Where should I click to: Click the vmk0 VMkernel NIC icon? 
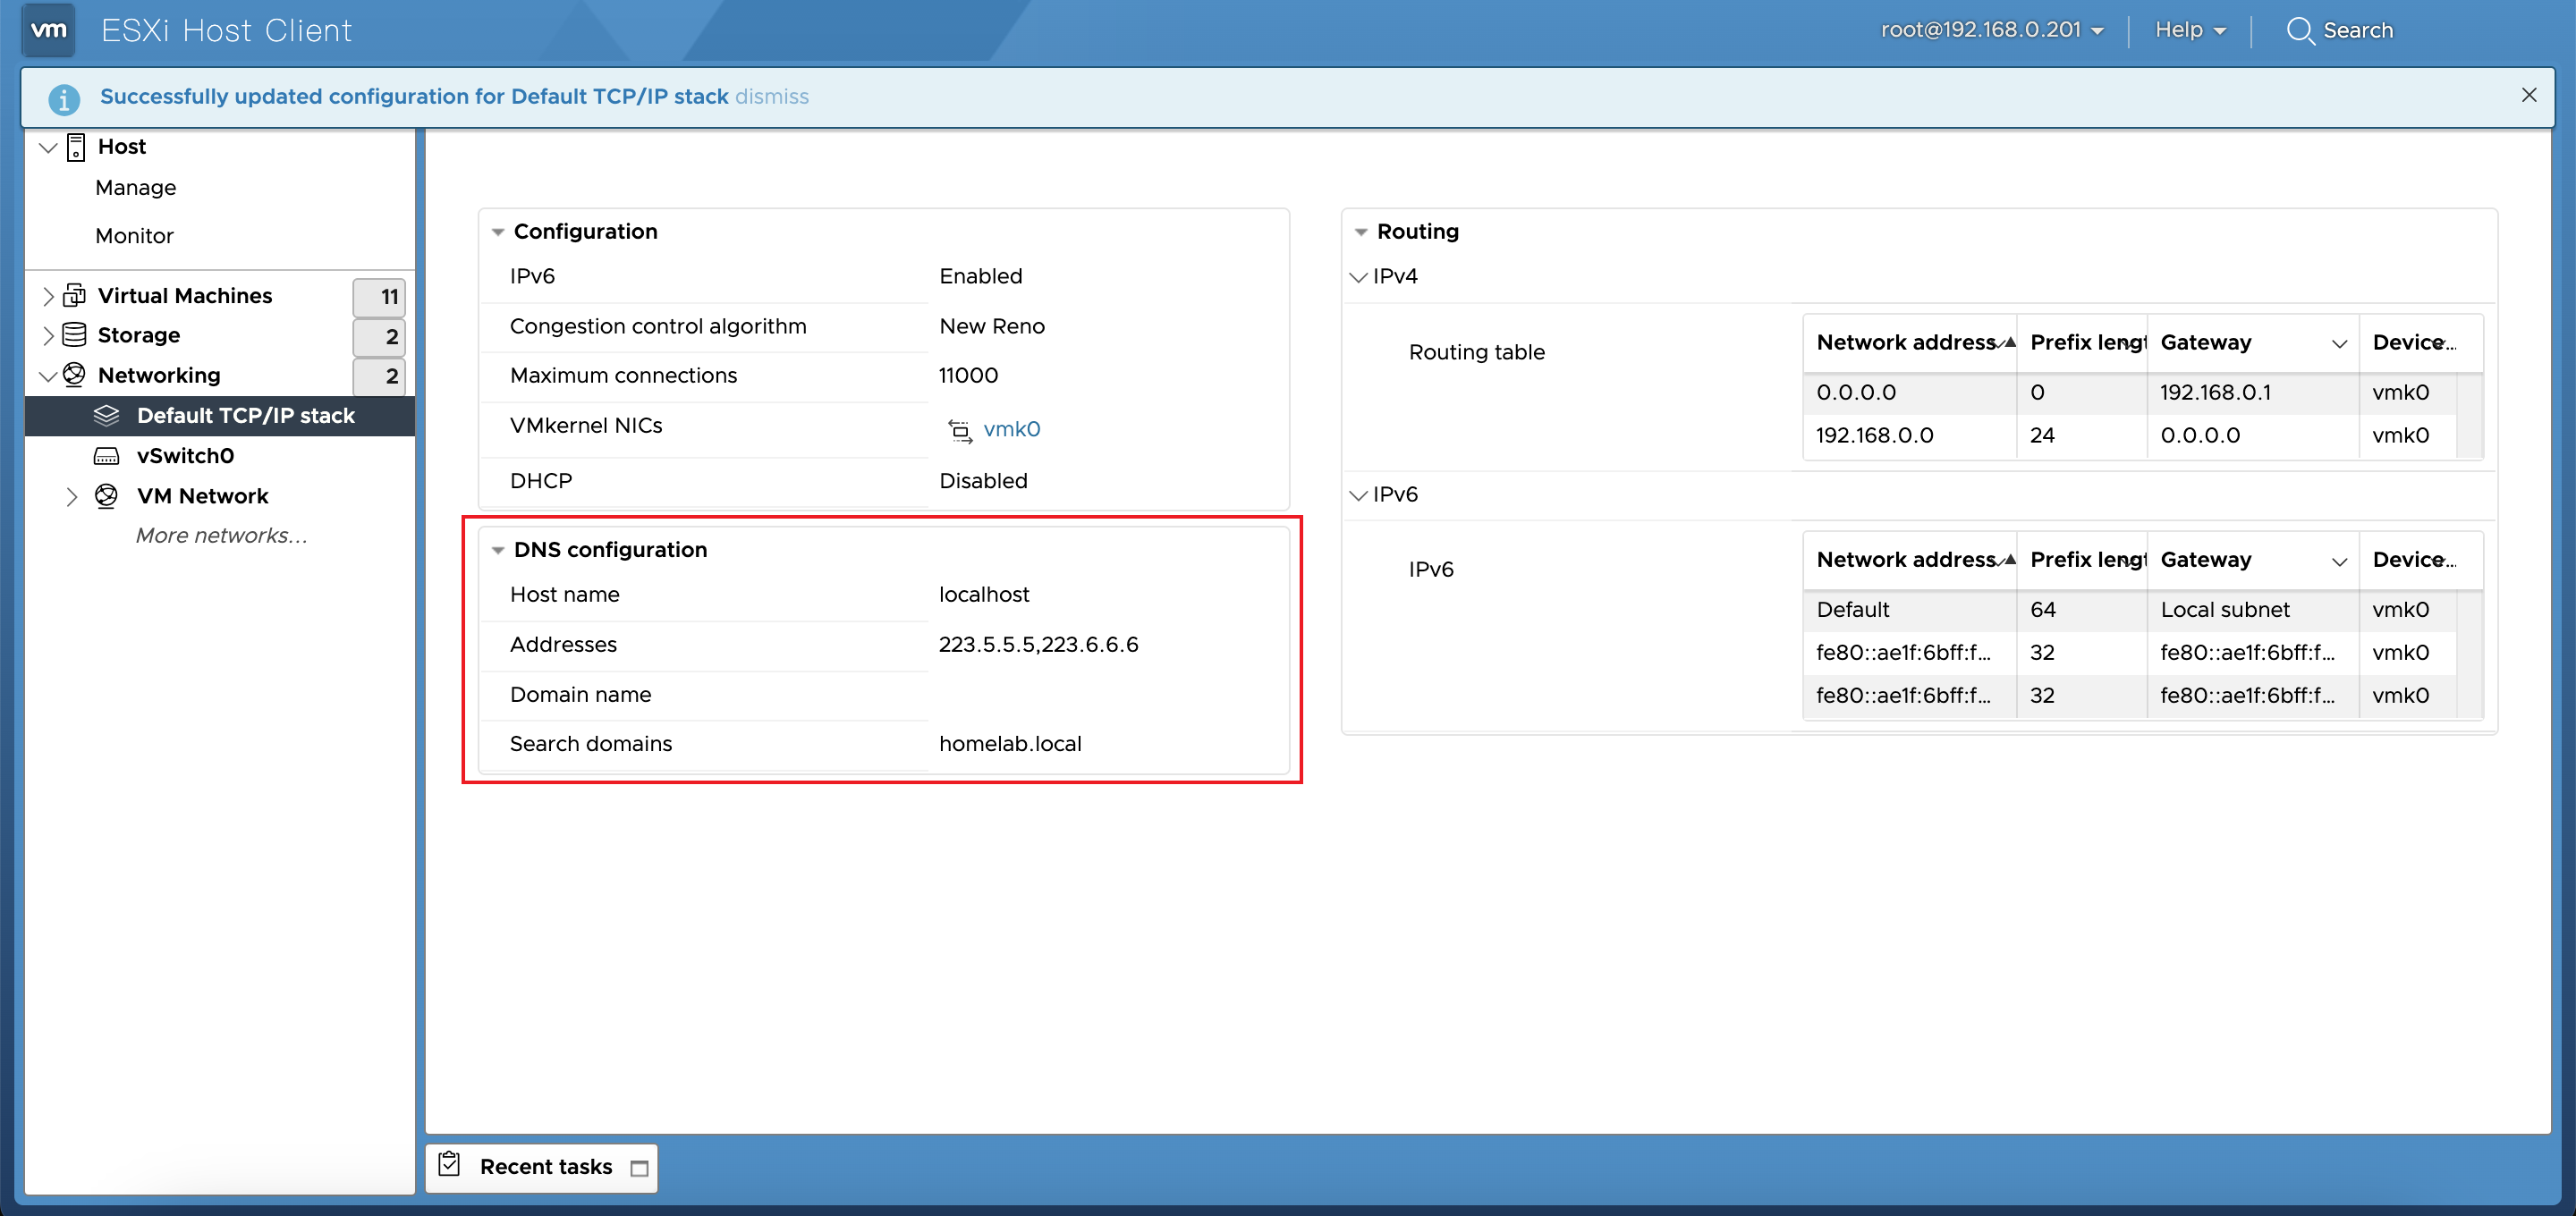[x=960, y=430]
